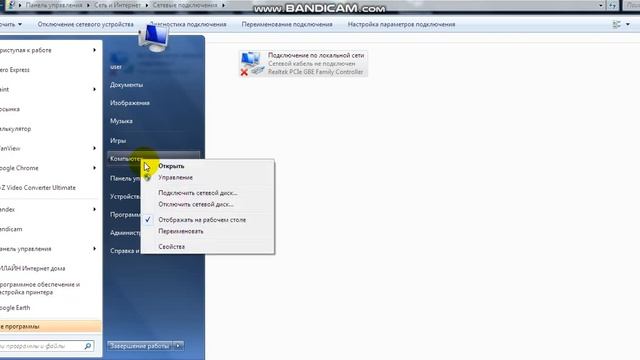
Task: Open Документы in Start menu right pane
Action: [x=127, y=85]
